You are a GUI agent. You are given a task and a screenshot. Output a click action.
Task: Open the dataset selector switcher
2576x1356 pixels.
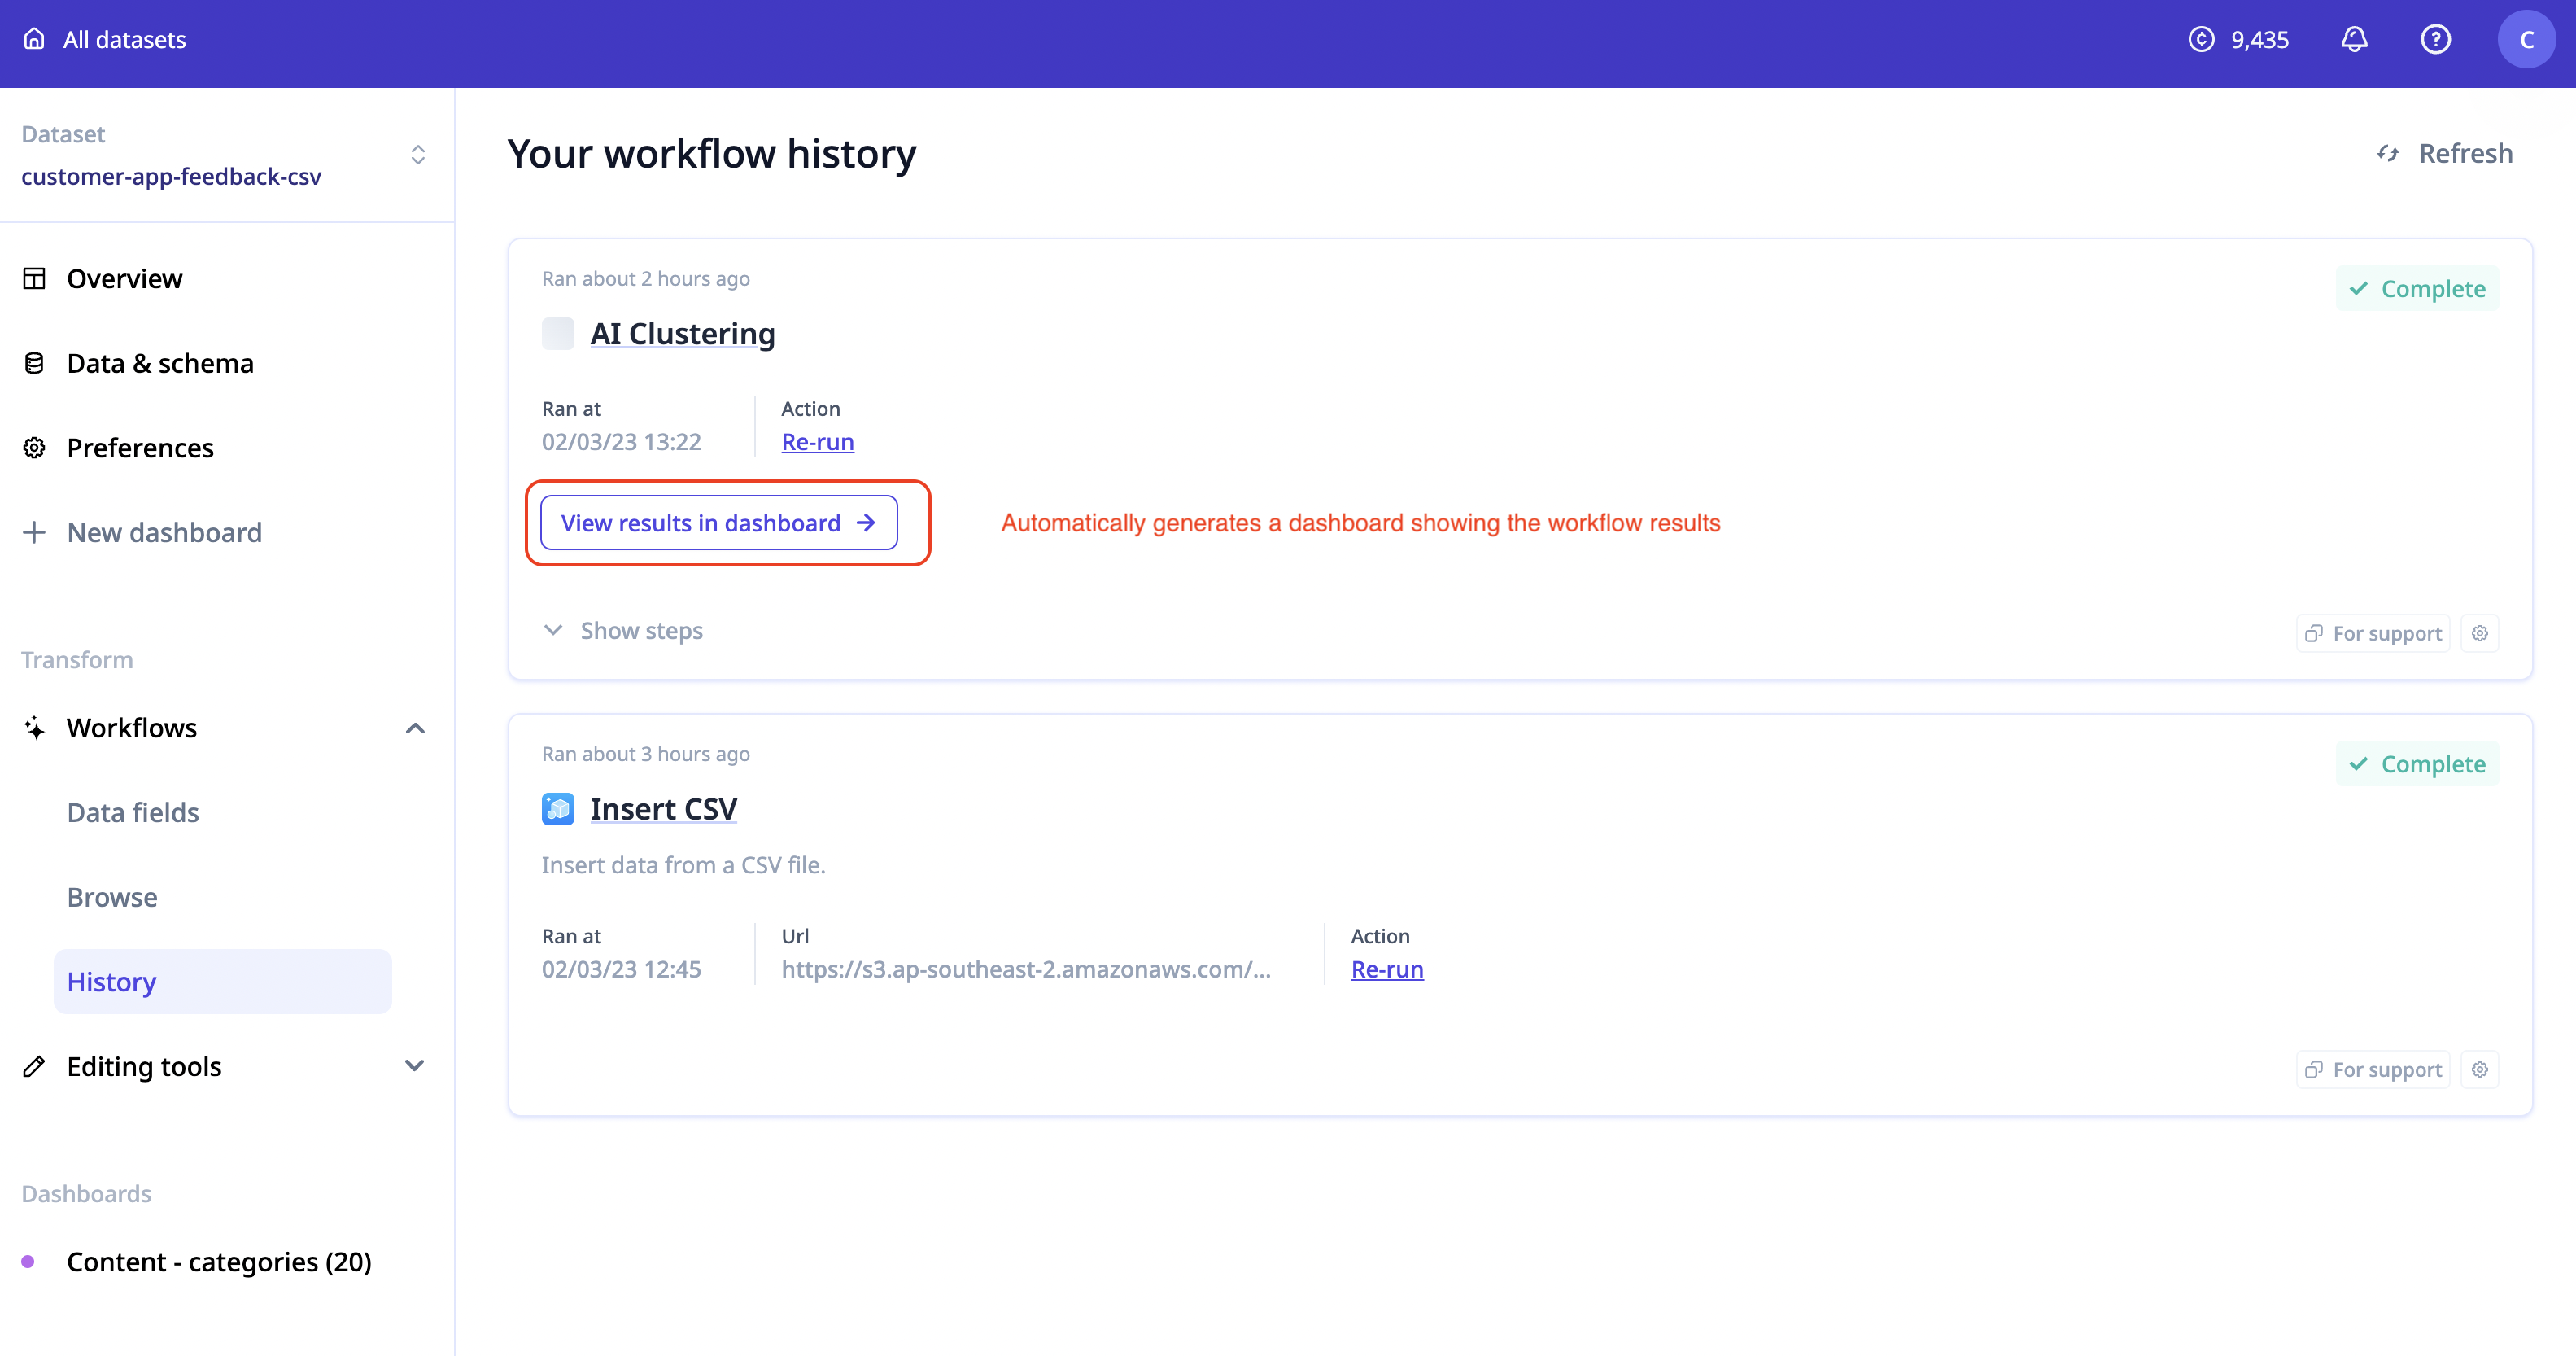click(418, 155)
